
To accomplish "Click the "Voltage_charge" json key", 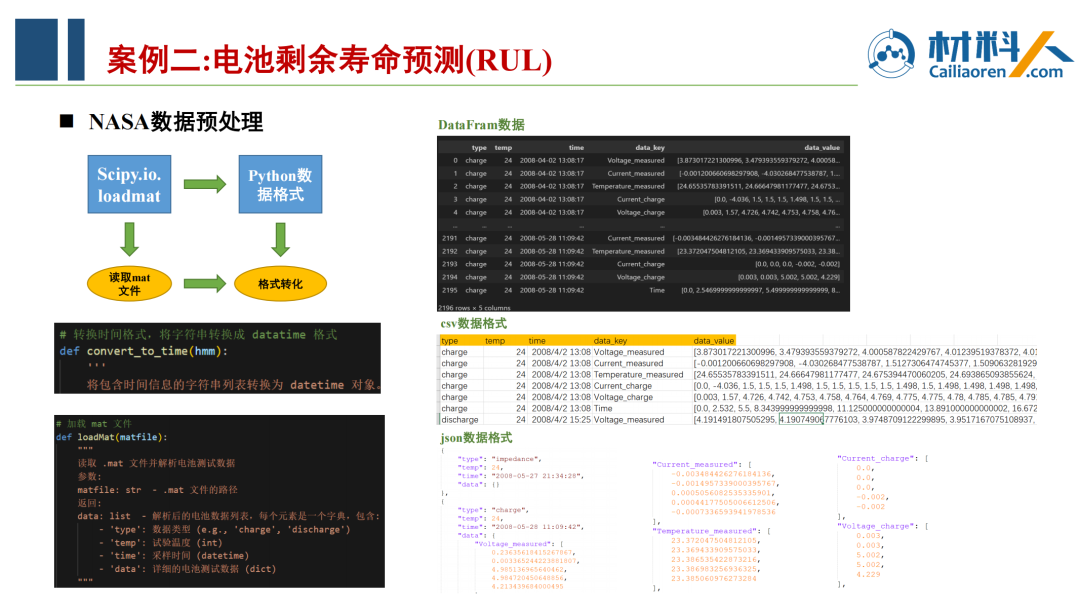I will tap(877, 525).
